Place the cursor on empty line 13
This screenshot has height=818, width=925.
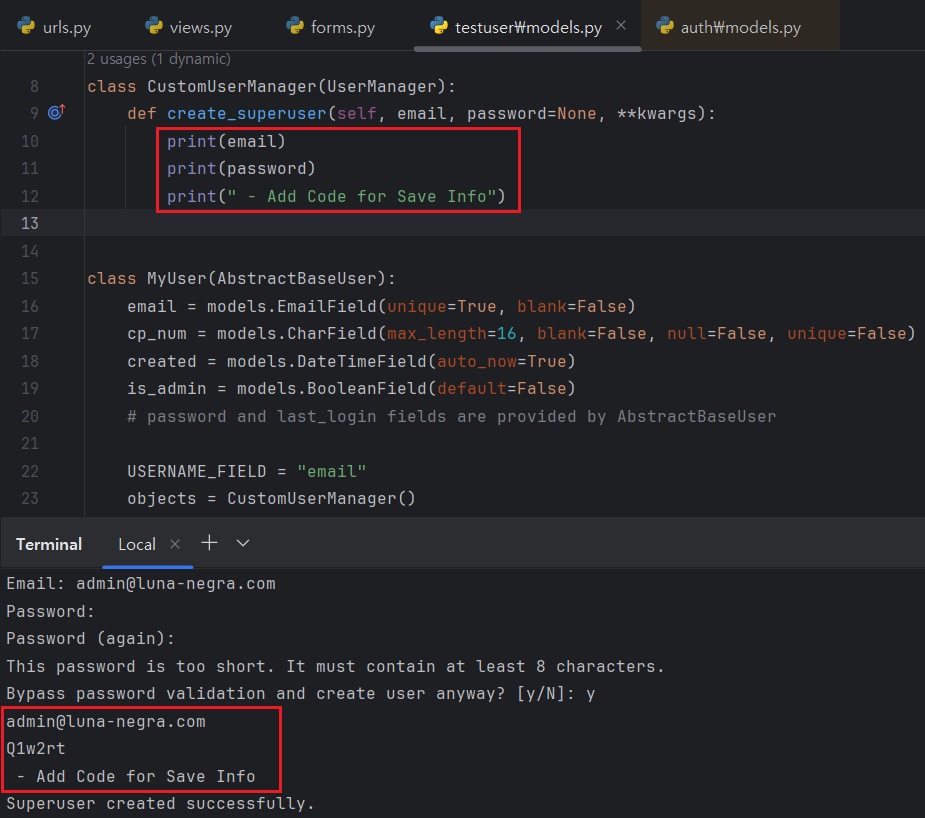coord(400,222)
